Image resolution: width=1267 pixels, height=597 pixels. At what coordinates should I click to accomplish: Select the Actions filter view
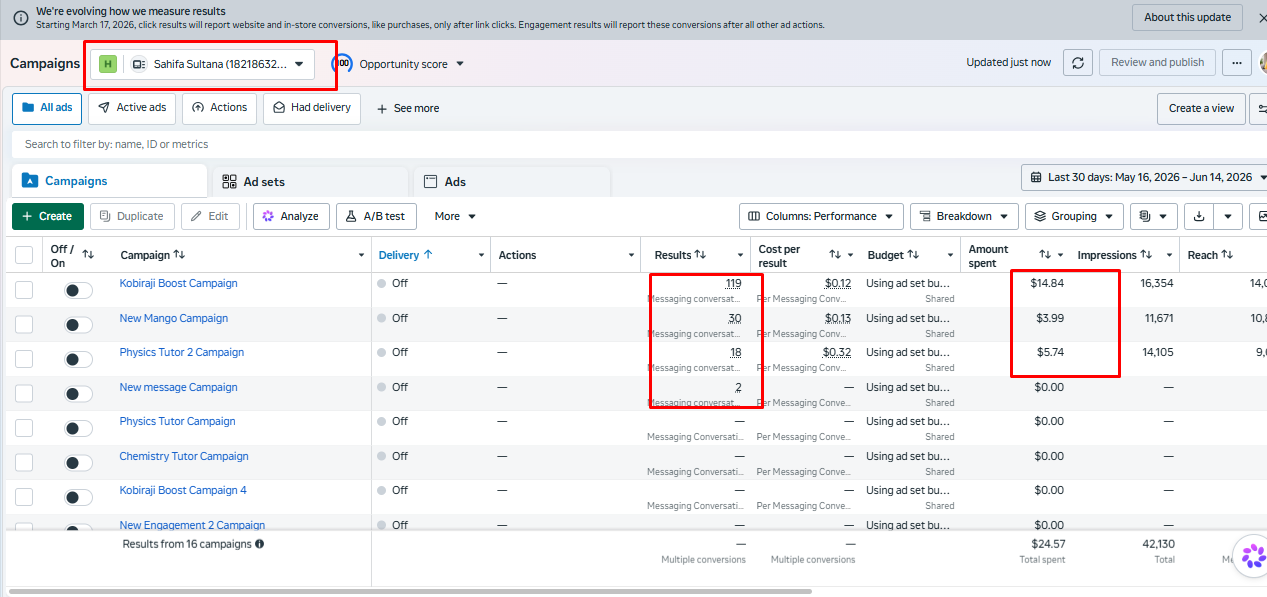click(x=219, y=108)
